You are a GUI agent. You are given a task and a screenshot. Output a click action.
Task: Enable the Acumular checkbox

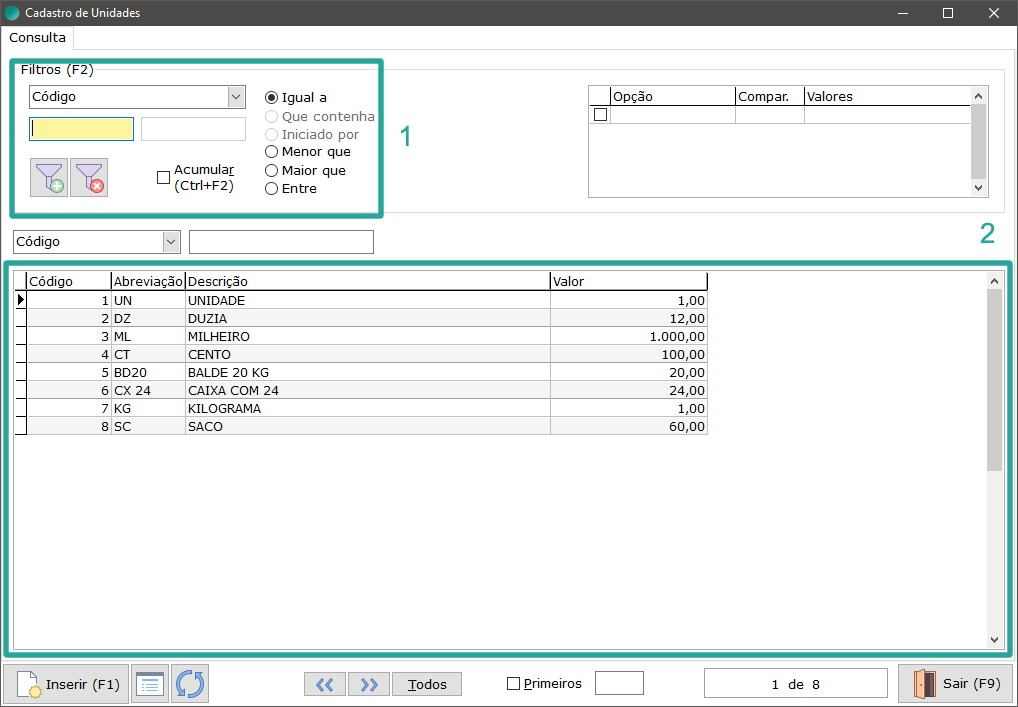click(x=164, y=178)
